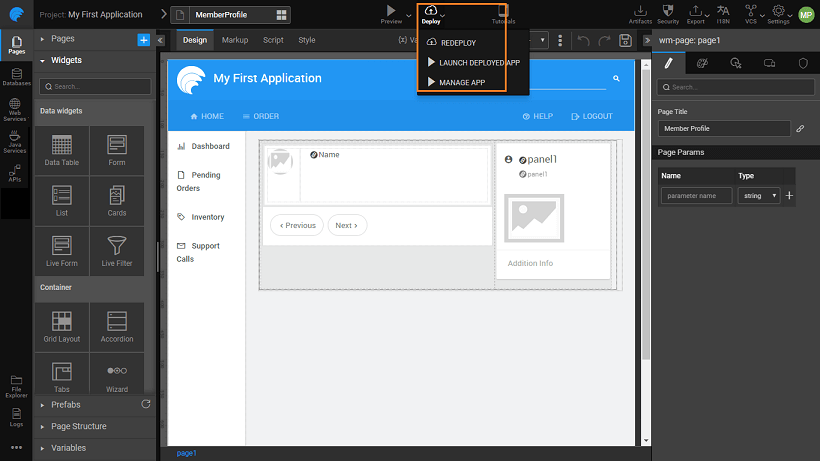Expand the Variables section
Screen dimensions: 820x461
[68, 448]
